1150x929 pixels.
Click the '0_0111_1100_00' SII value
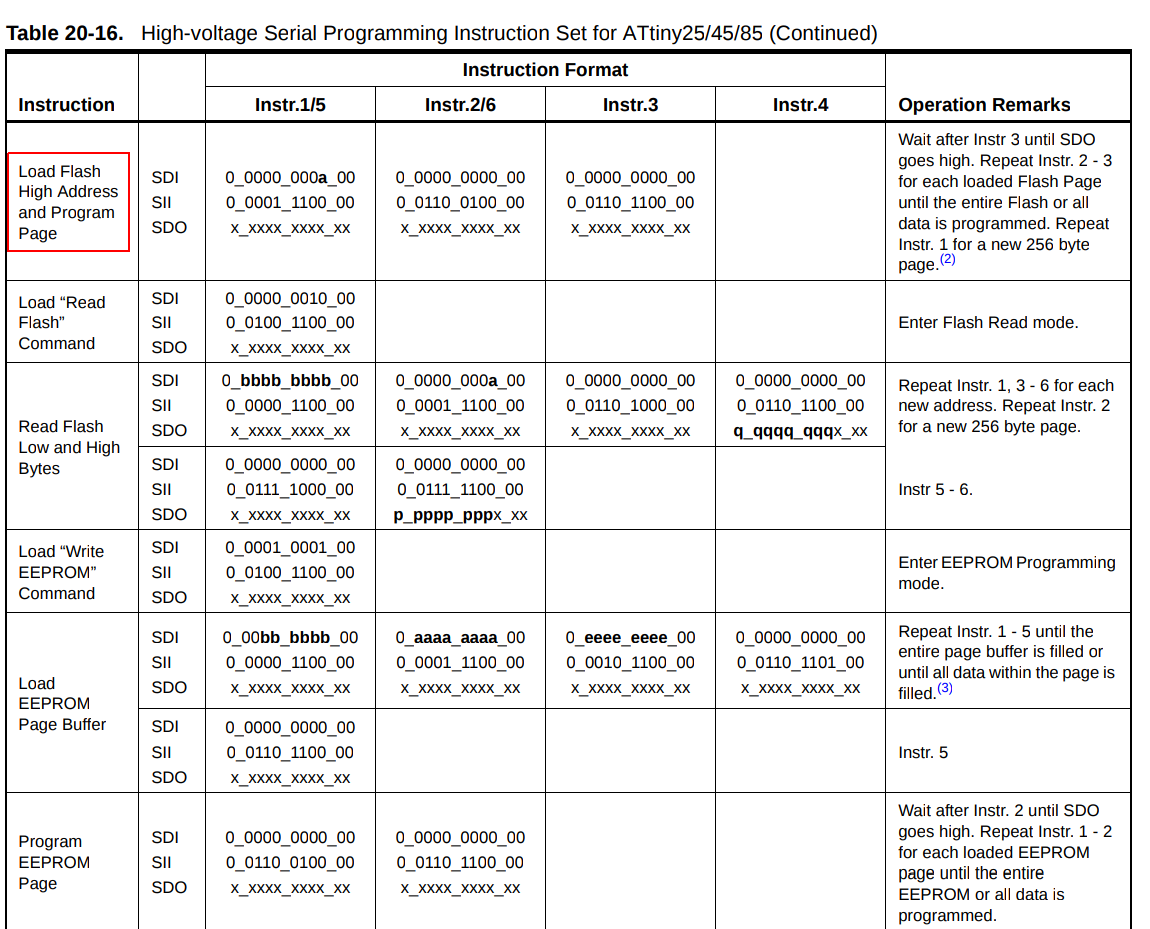(461, 489)
